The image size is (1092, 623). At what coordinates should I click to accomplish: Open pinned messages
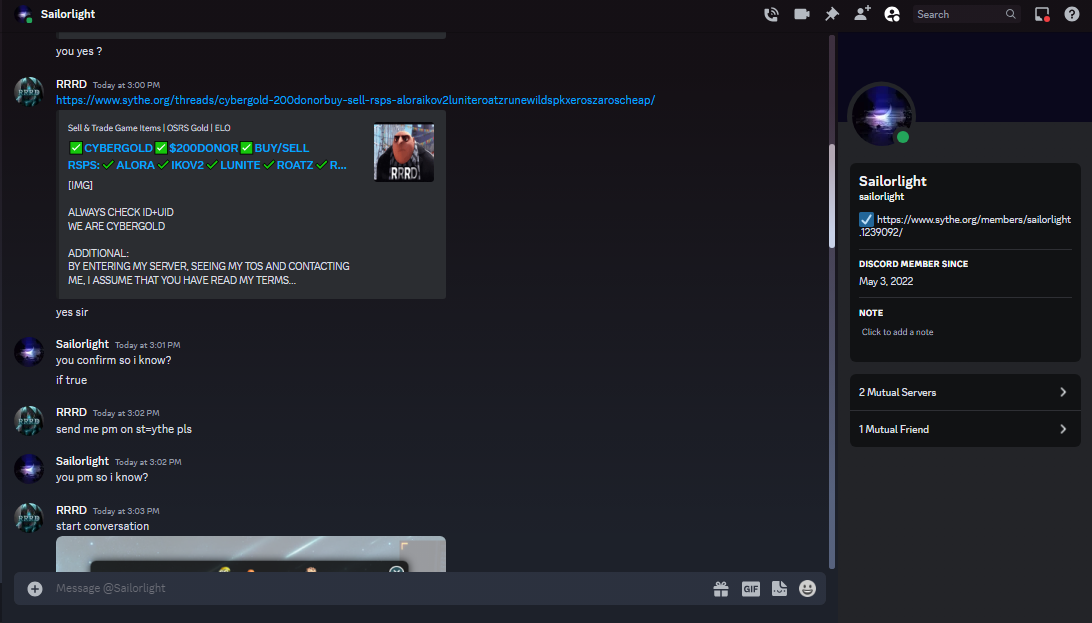tap(832, 14)
